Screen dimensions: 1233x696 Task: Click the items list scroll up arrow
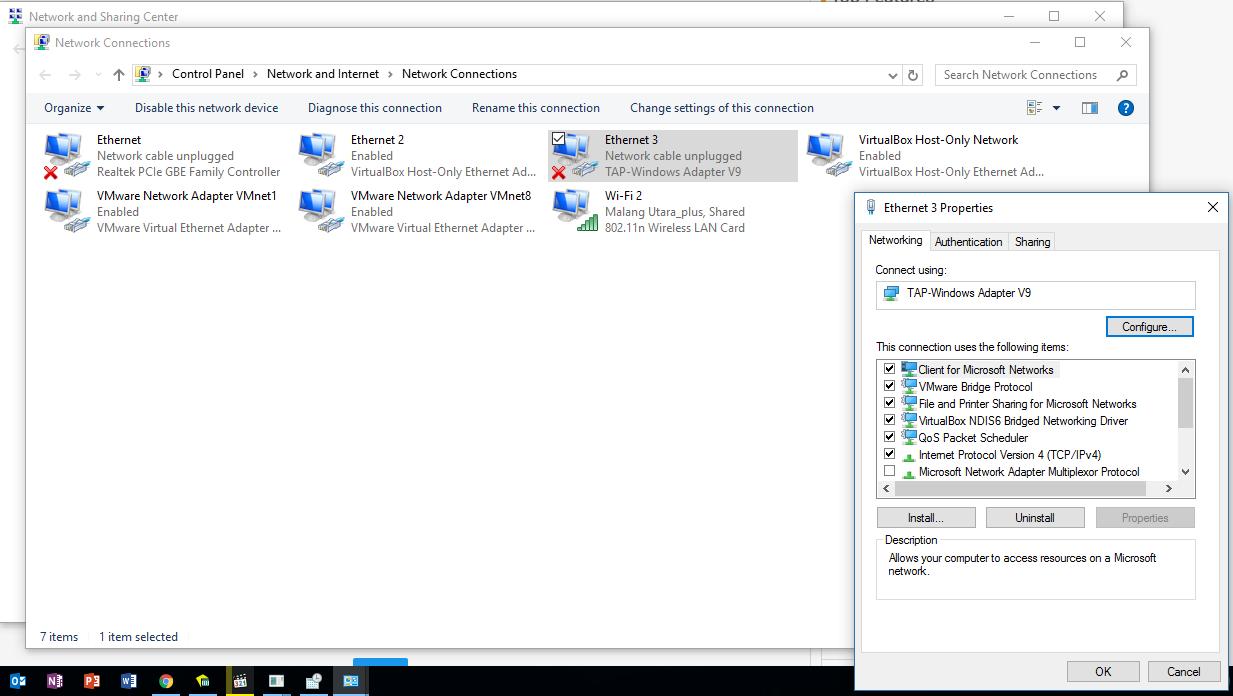(1186, 369)
